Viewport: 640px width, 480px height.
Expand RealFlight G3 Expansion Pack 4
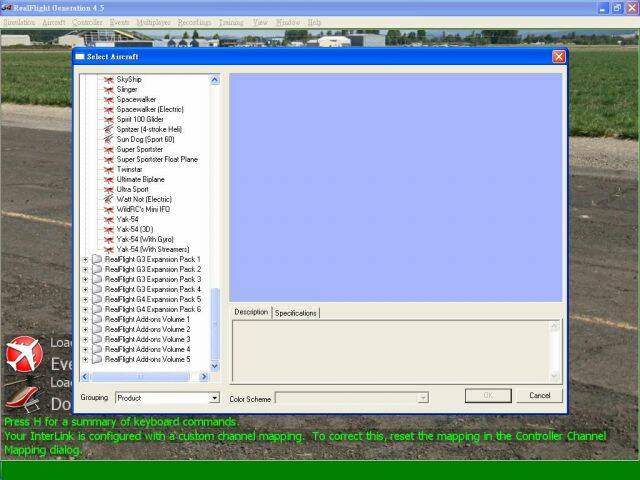point(85,290)
